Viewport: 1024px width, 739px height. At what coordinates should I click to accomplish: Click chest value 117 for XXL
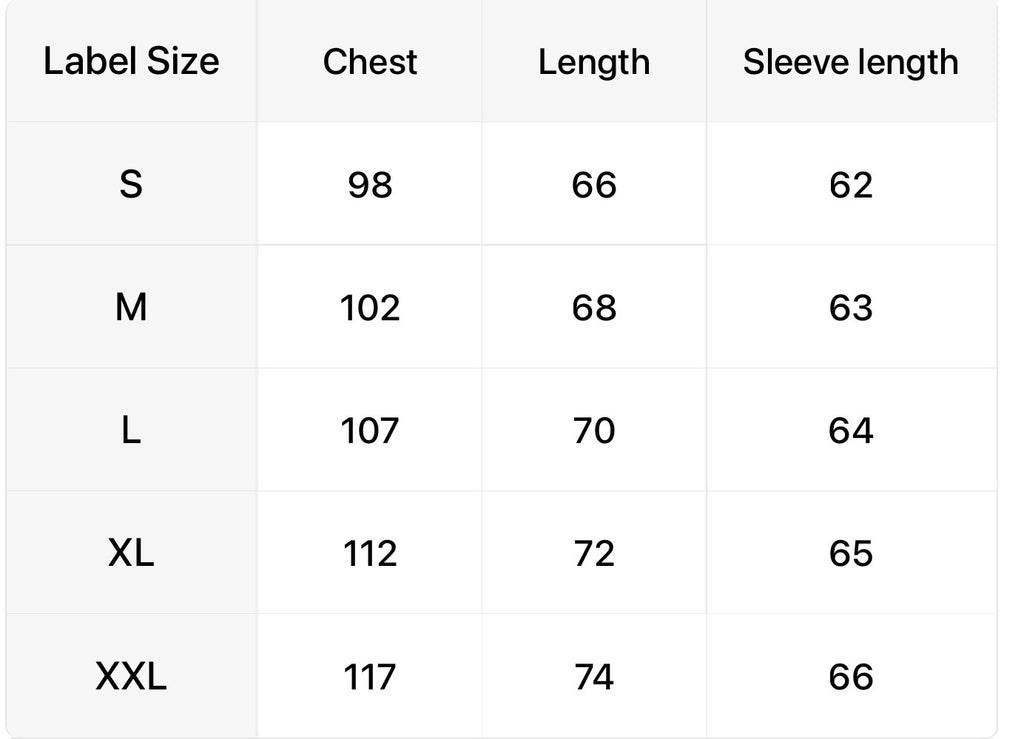click(370, 676)
